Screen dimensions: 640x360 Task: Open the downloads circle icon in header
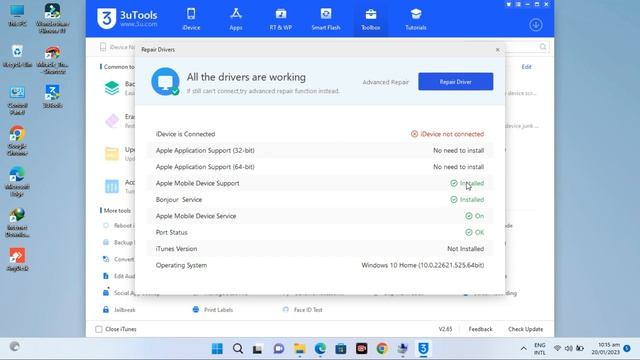pyautogui.click(x=536, y=25)
